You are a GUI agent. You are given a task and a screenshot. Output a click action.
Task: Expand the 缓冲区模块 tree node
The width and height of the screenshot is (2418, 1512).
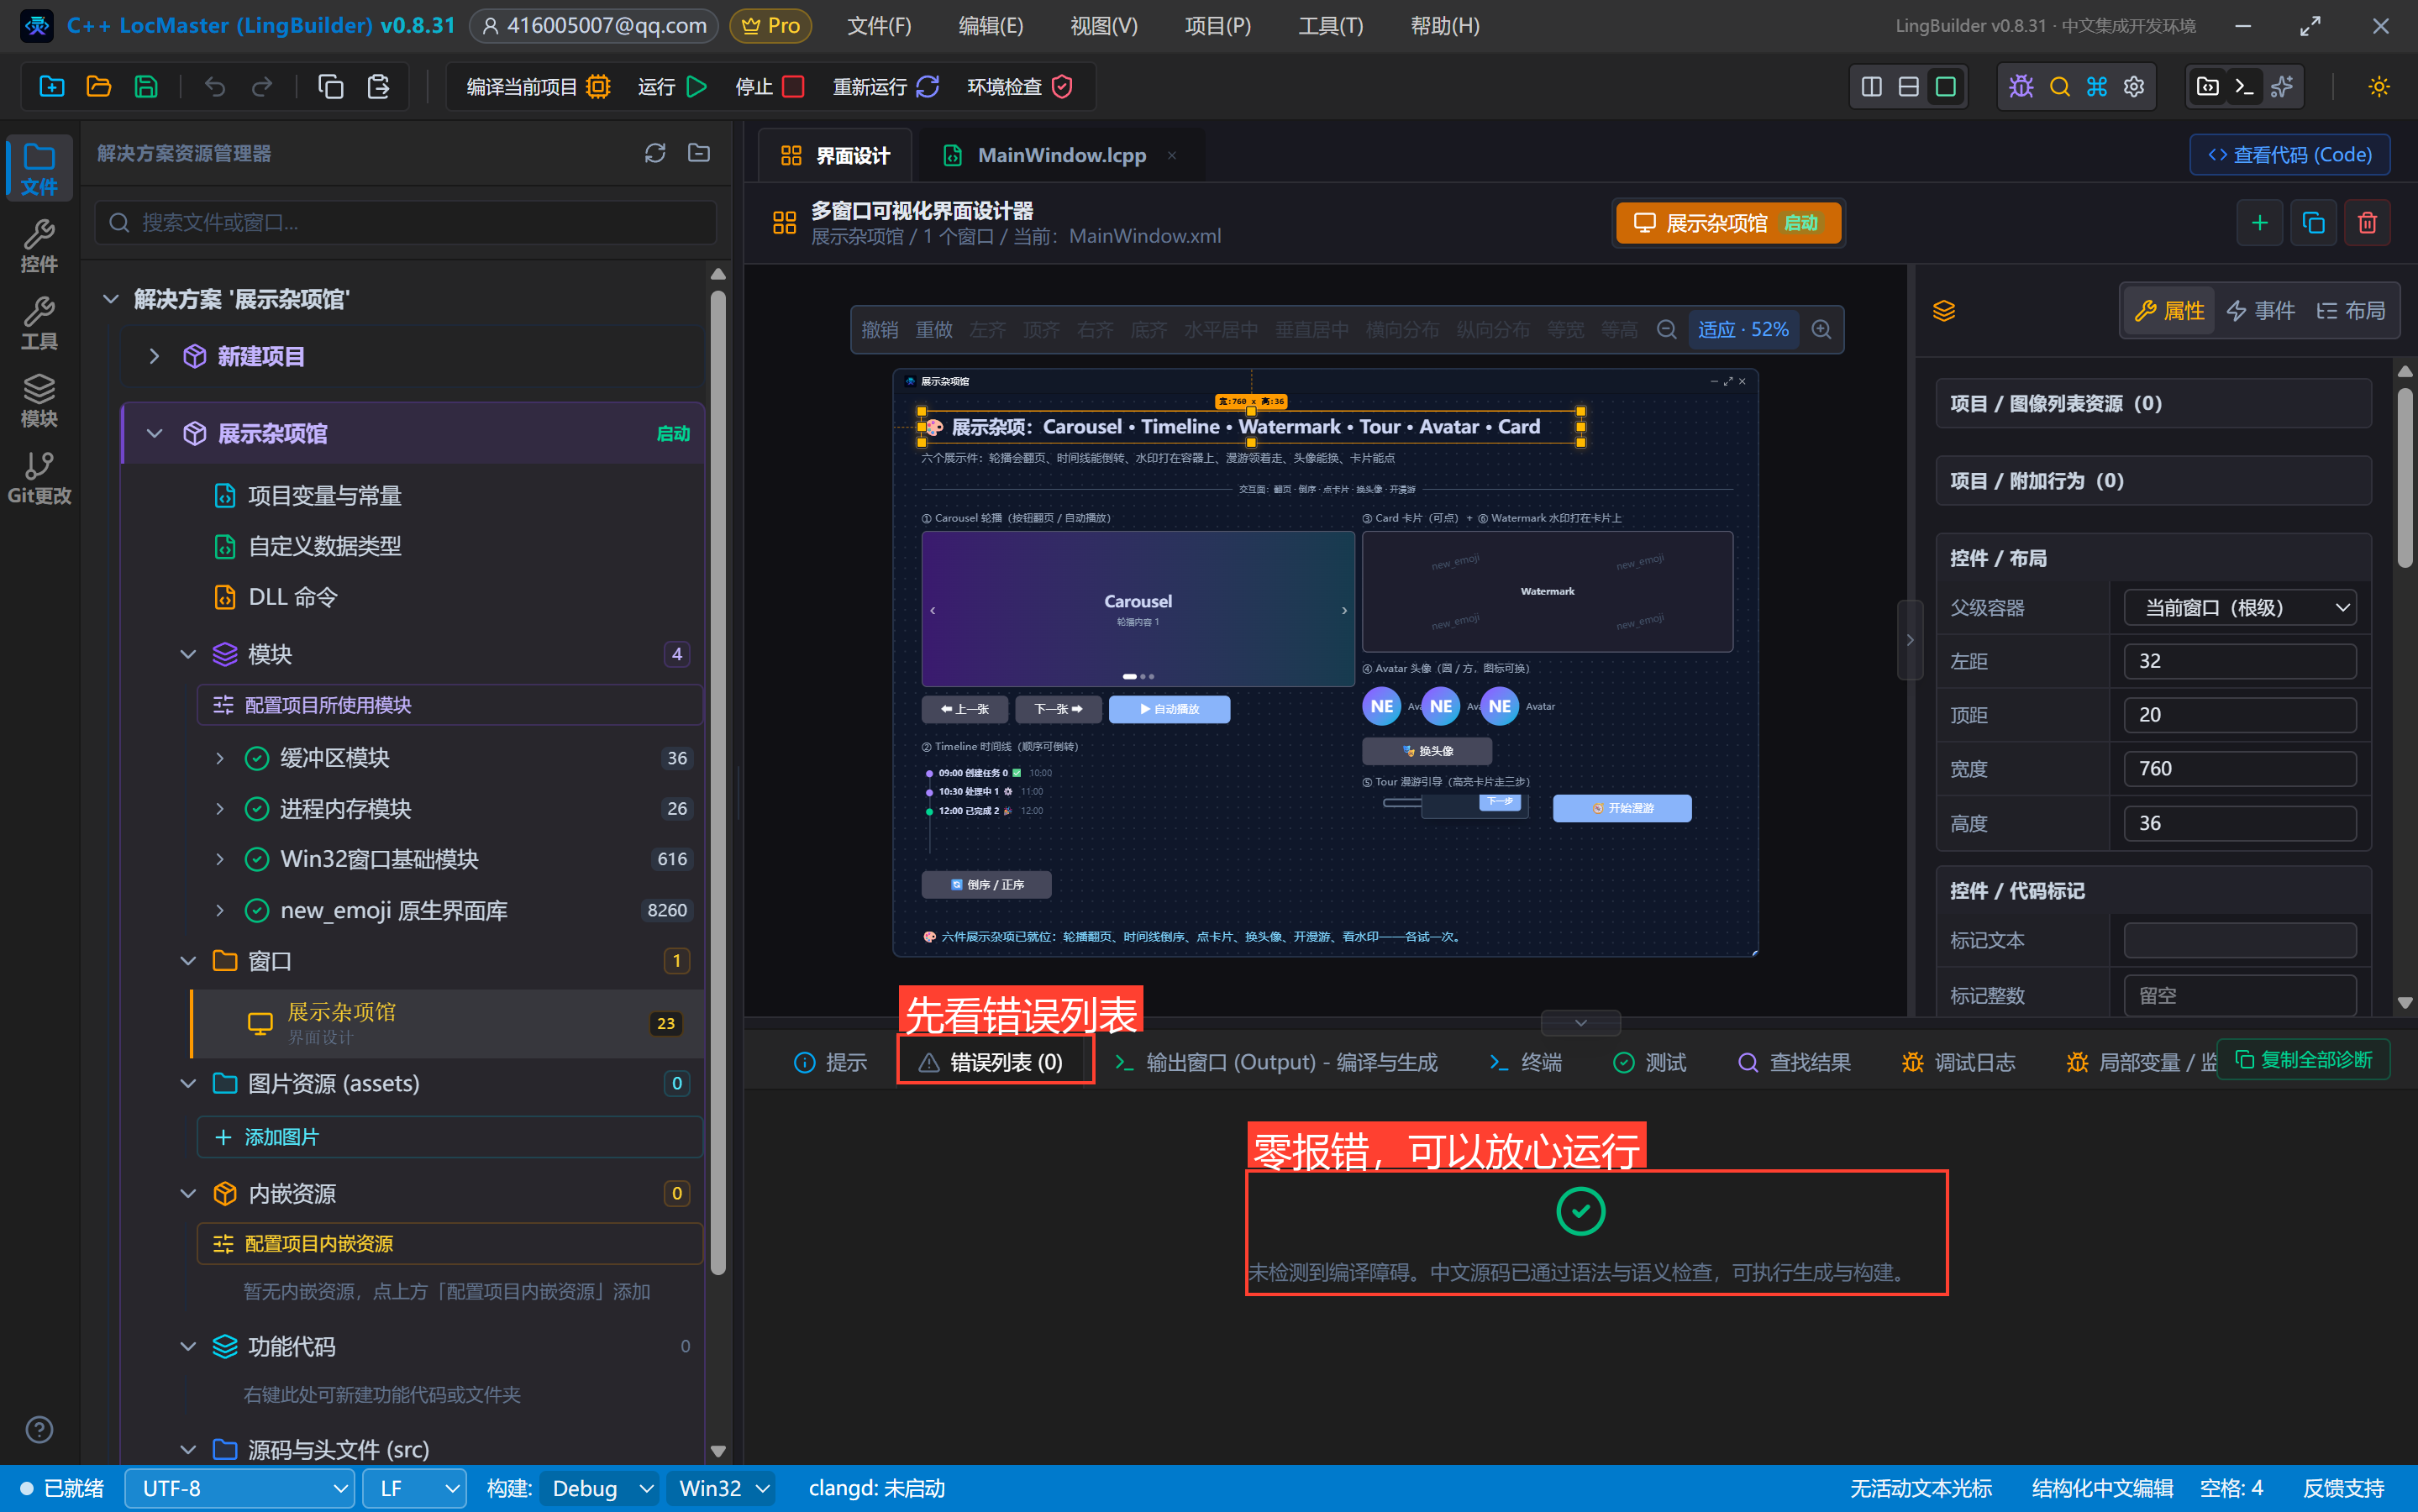[x=219, y=758]
